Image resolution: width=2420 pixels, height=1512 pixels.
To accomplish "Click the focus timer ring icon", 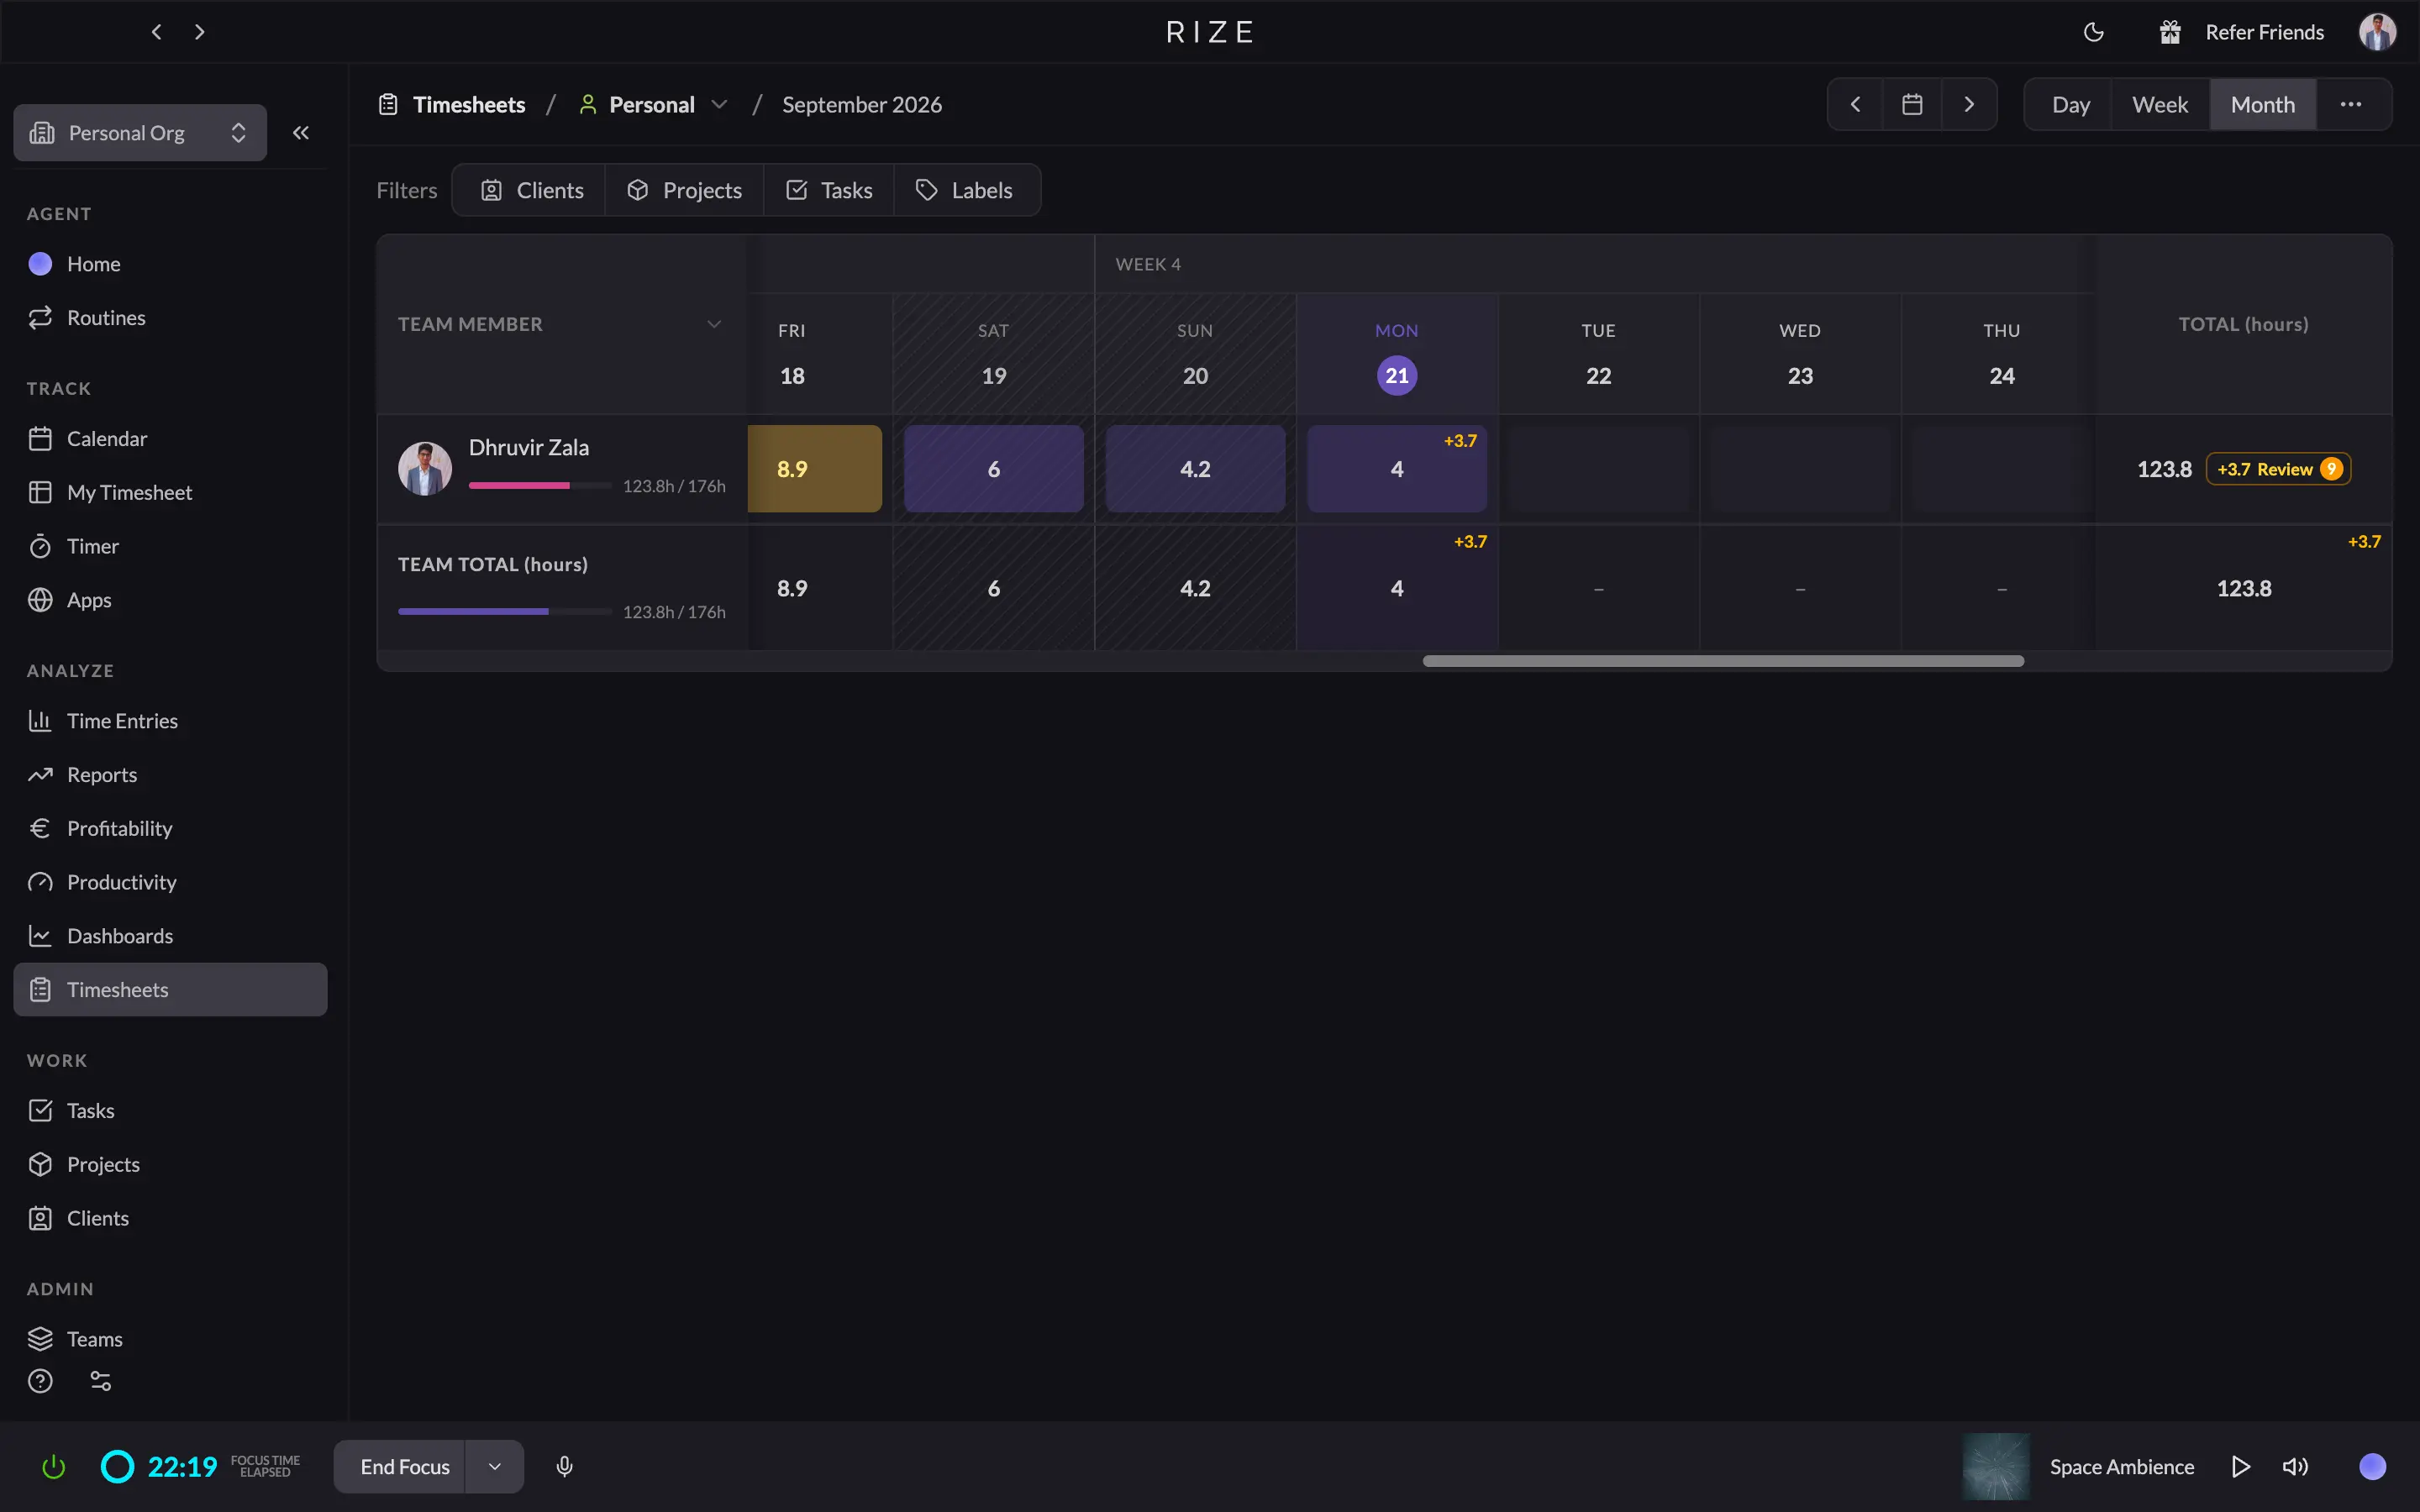I will (117, 1467).
